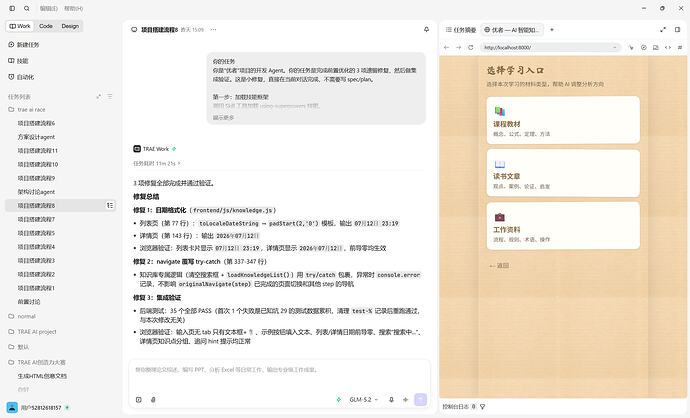Click 新建任务 to start a new task
This screenshot has width=690, height=418.
[24, 44]
